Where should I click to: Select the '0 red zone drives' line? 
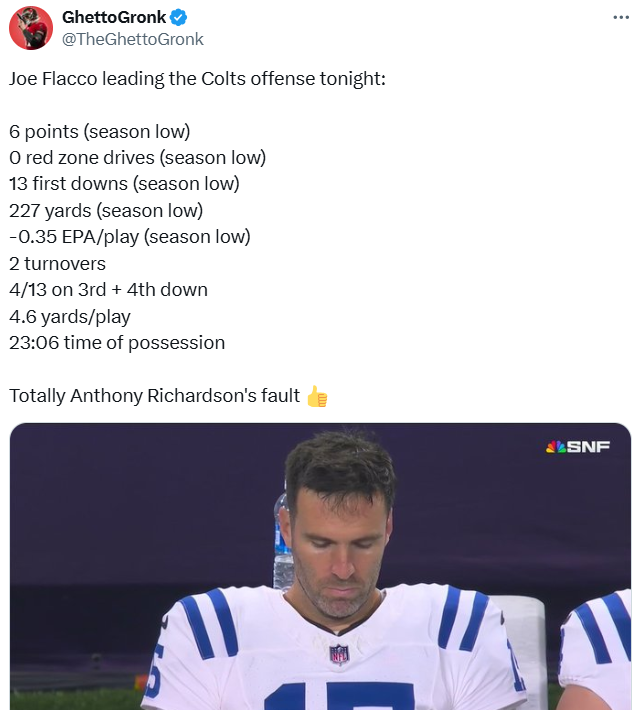click(138, 158)
